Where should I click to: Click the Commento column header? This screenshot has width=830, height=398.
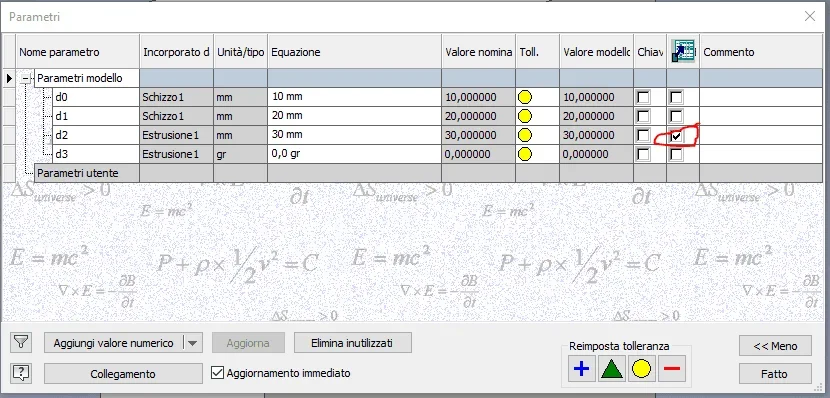coord(761,51)
